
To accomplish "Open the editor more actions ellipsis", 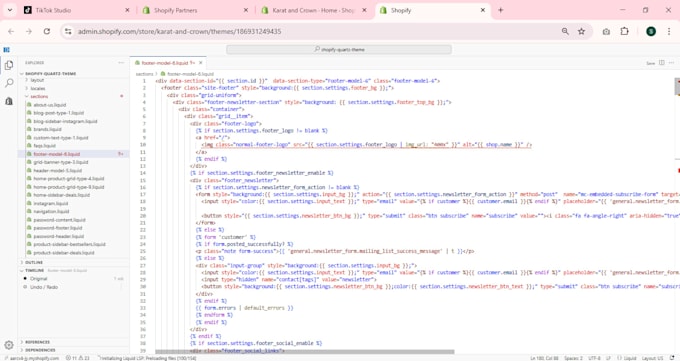I will (671, 63).
